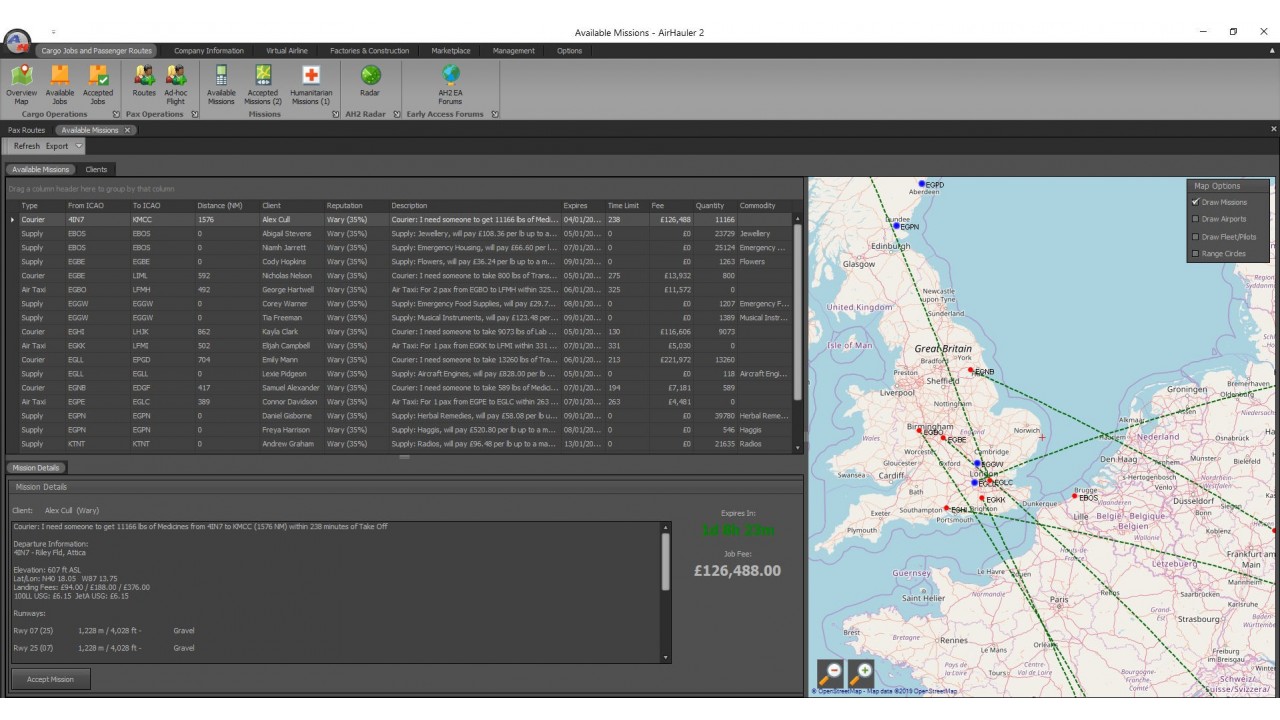Zoom in the map with magnifier plus
Image resolution: width=1280 pixels, height=720 pixels.
pos(861,674)
